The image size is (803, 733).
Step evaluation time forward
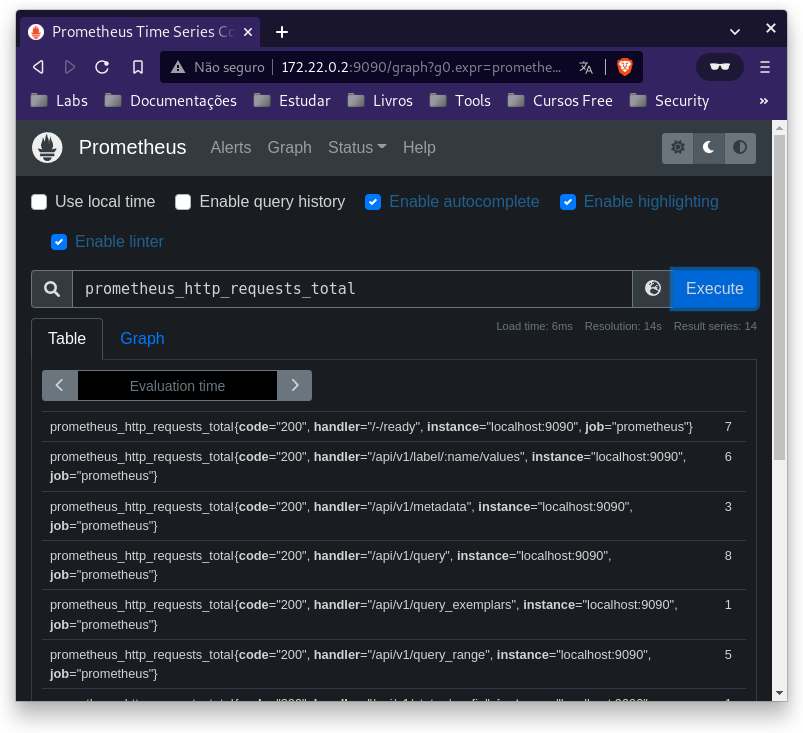click(294, 385)
